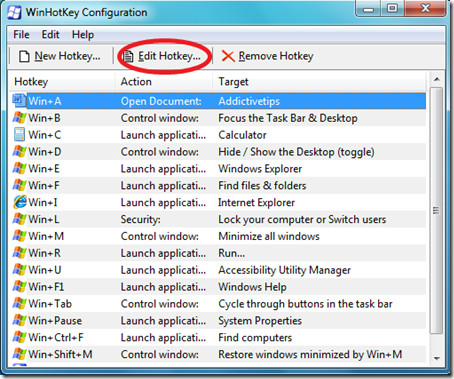Select the Win+A hotkey text
The height and width of the screenshot is (379, 454).
(45, 101)
